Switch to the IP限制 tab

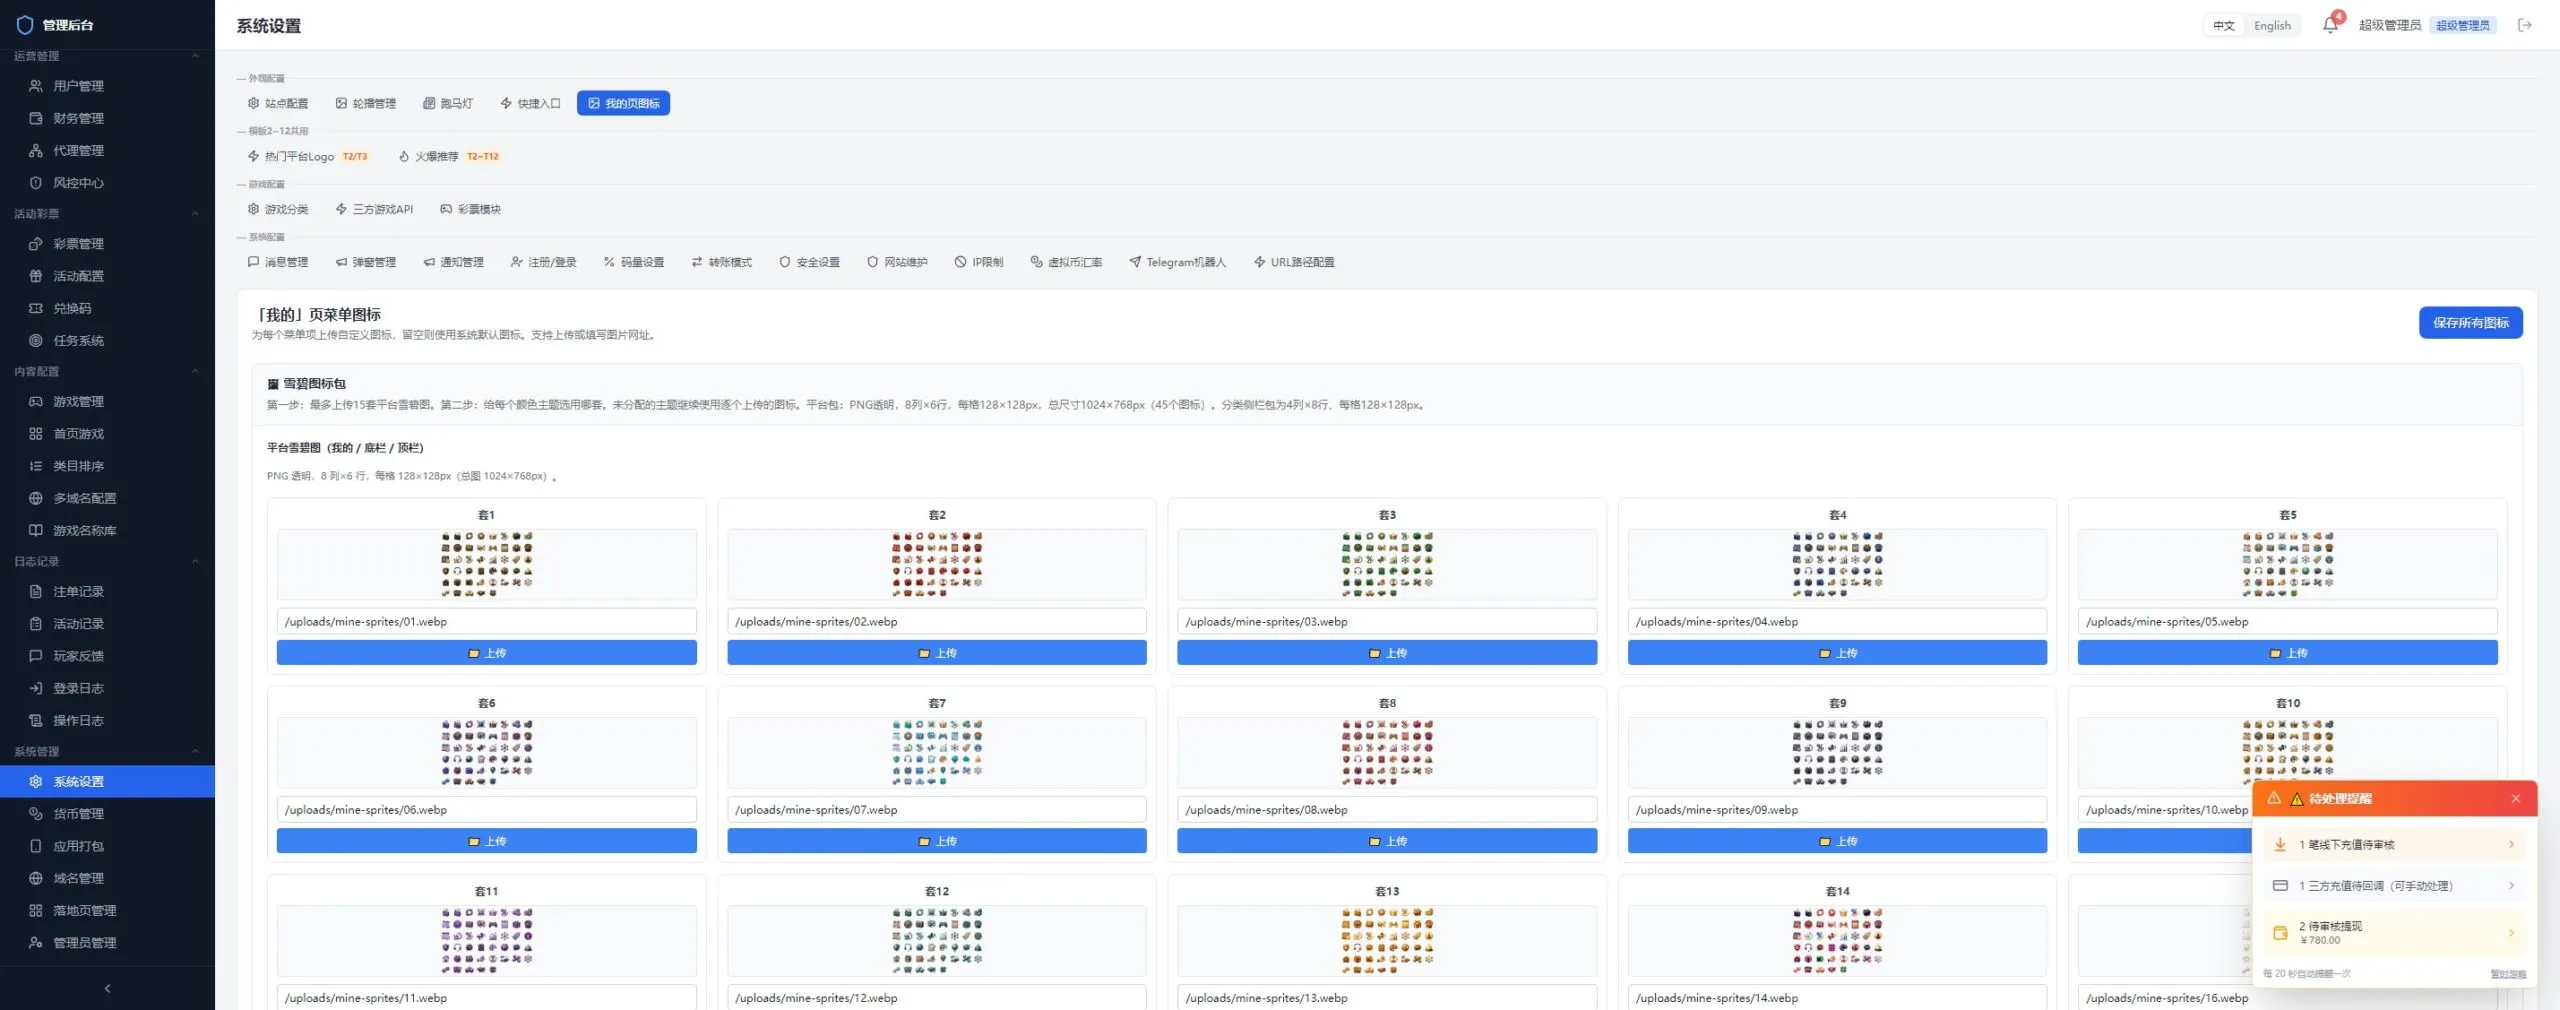coord(979,262)
